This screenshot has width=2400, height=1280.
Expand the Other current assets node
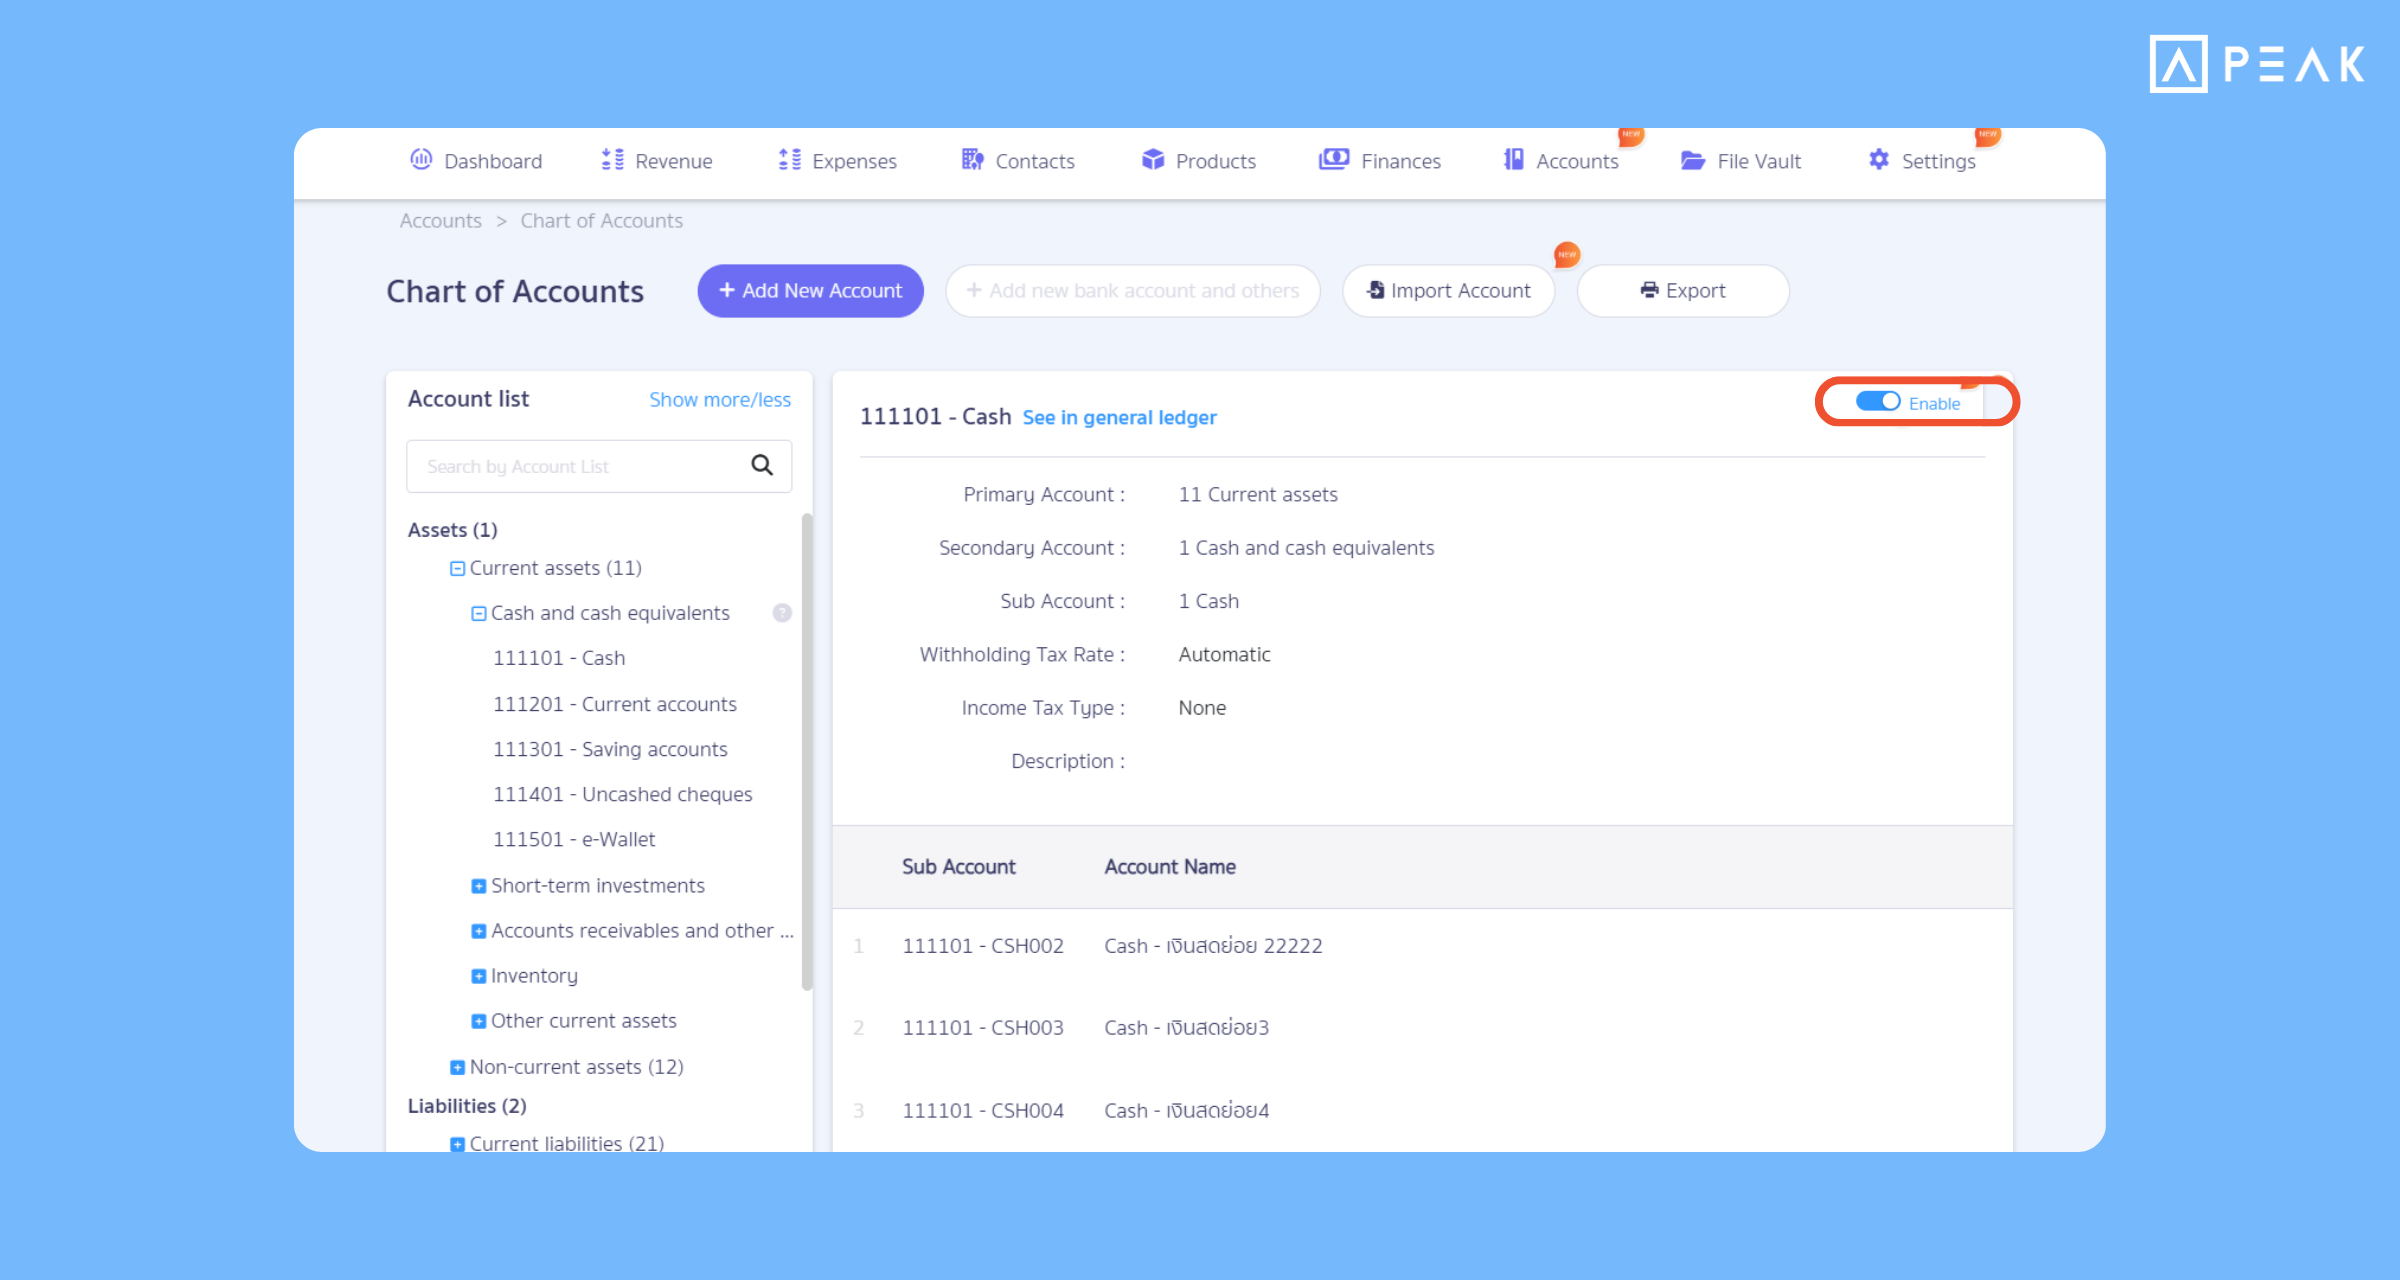[x=478, y=1021]
